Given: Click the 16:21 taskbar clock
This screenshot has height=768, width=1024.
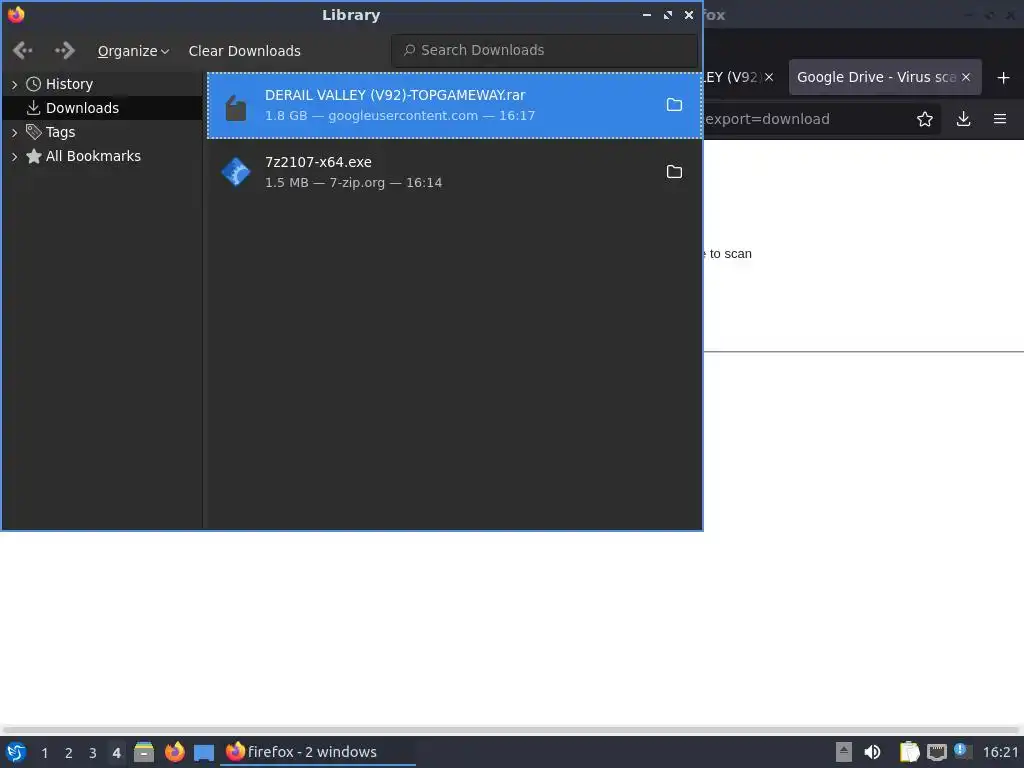Looking at the screenshot, I should (x=1000, y=752).
